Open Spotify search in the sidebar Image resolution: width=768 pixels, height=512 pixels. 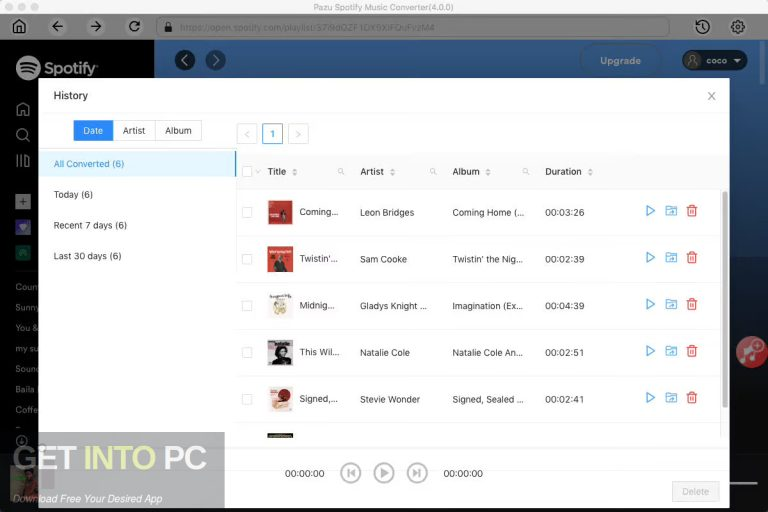(x=23, y=135)
